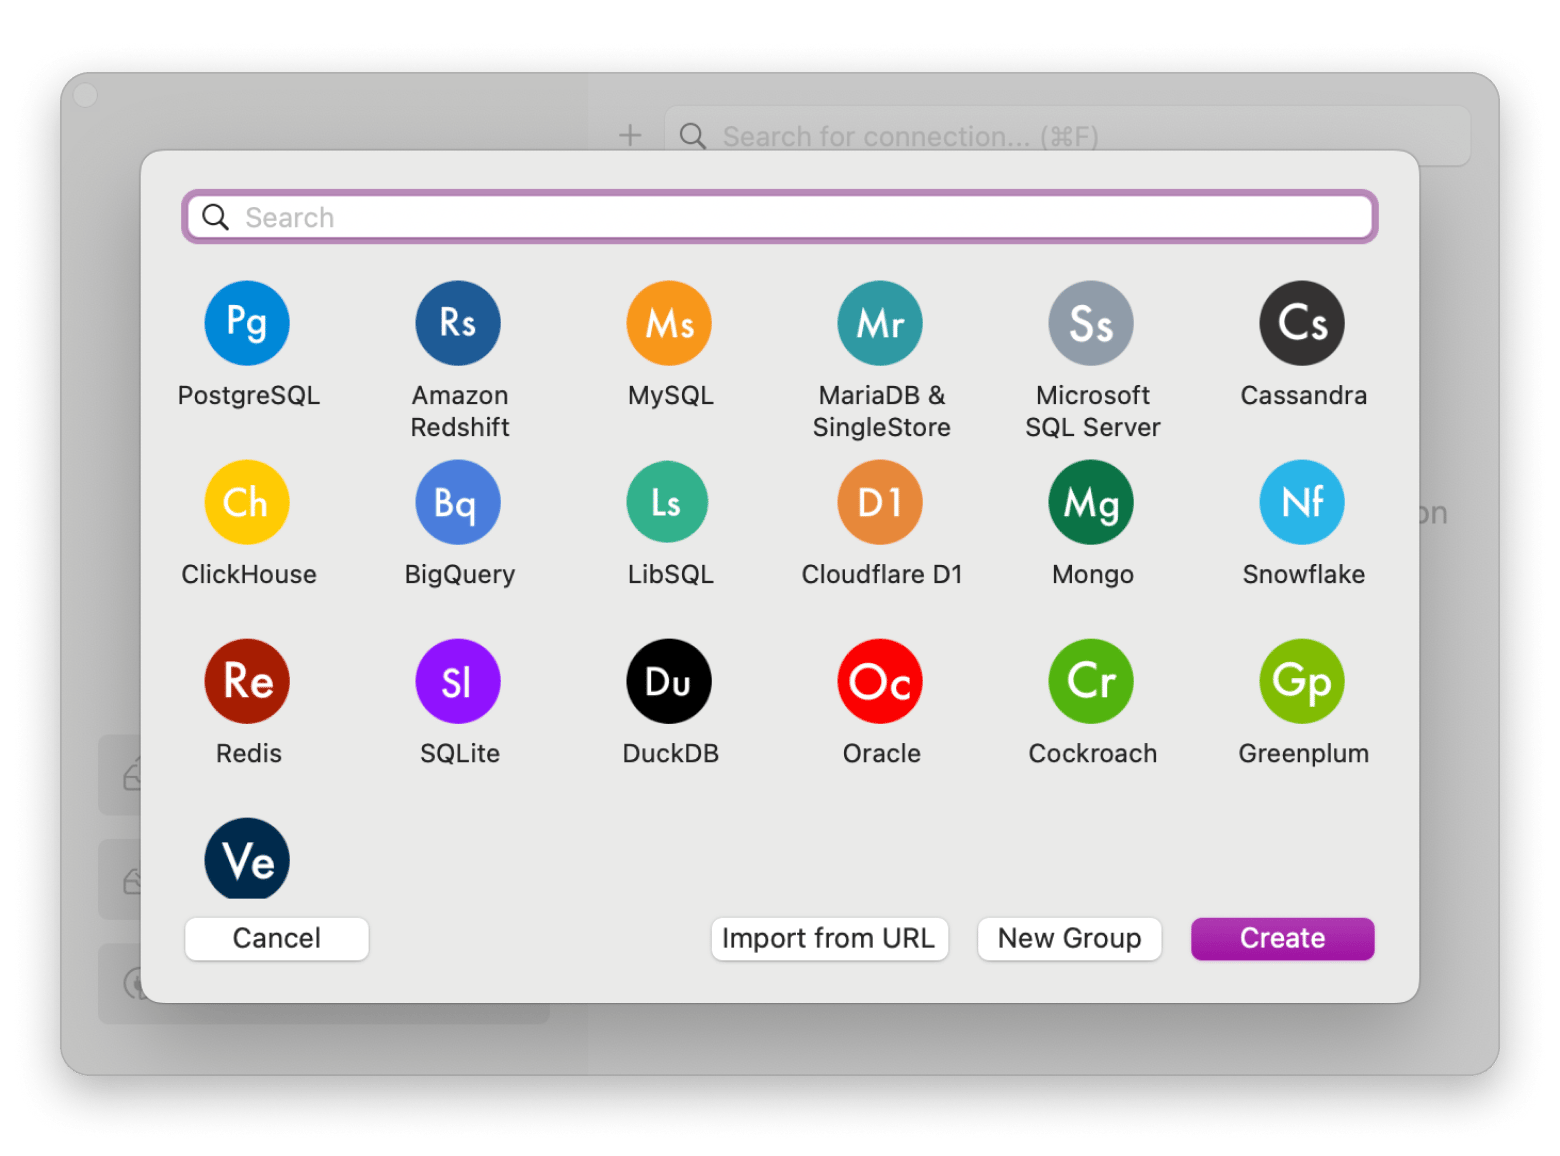
Task: Select the Redis database icon
Action: point(246,681)
